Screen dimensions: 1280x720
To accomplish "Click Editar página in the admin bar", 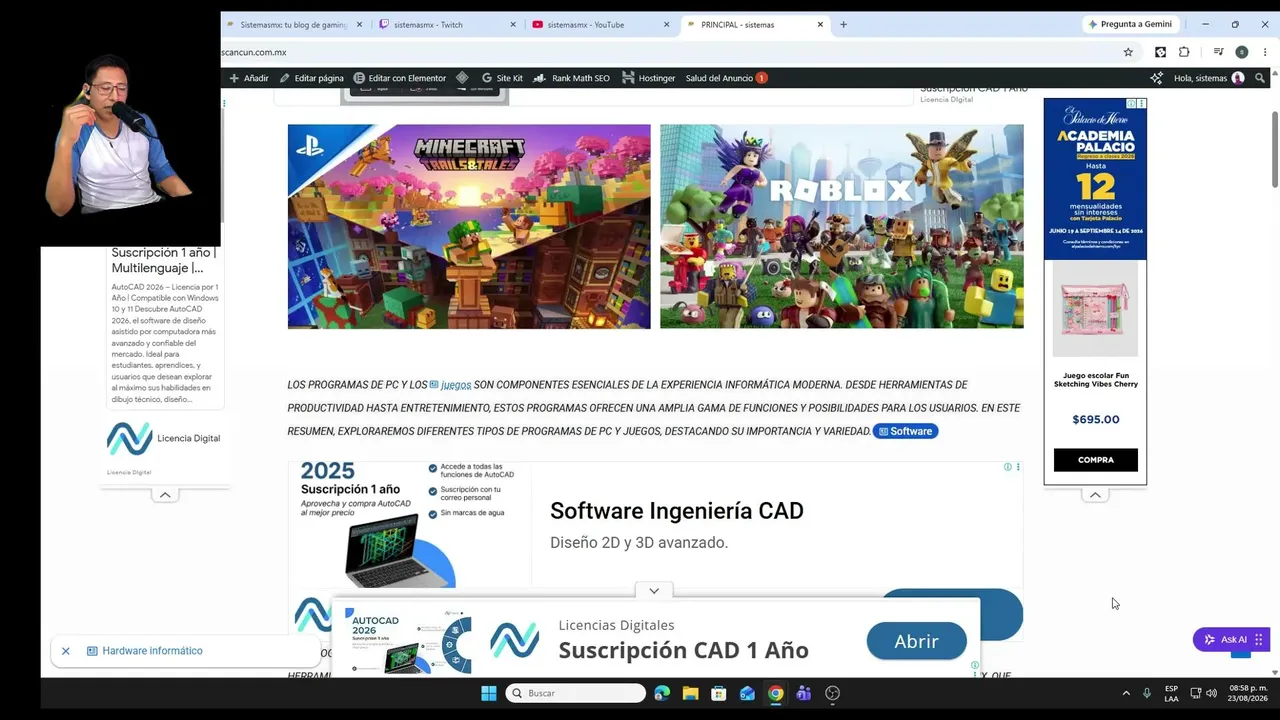I will pos(311,78).
